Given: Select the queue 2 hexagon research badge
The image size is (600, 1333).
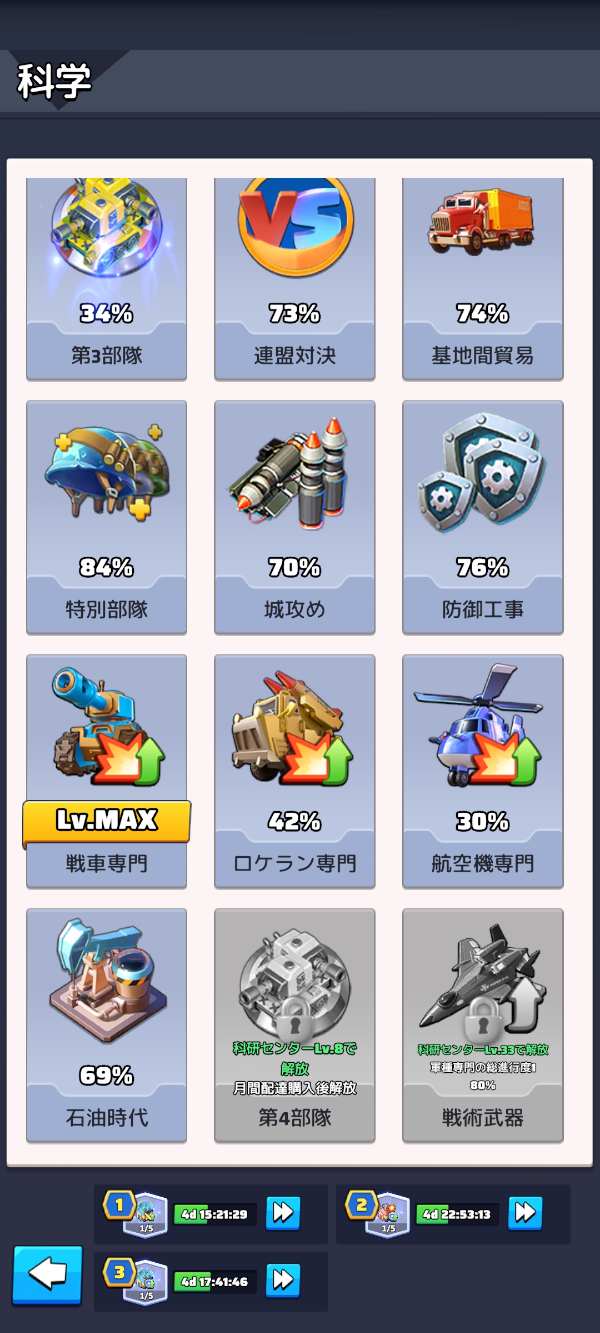Looking at the screenshot, I should click(386, 1215).
